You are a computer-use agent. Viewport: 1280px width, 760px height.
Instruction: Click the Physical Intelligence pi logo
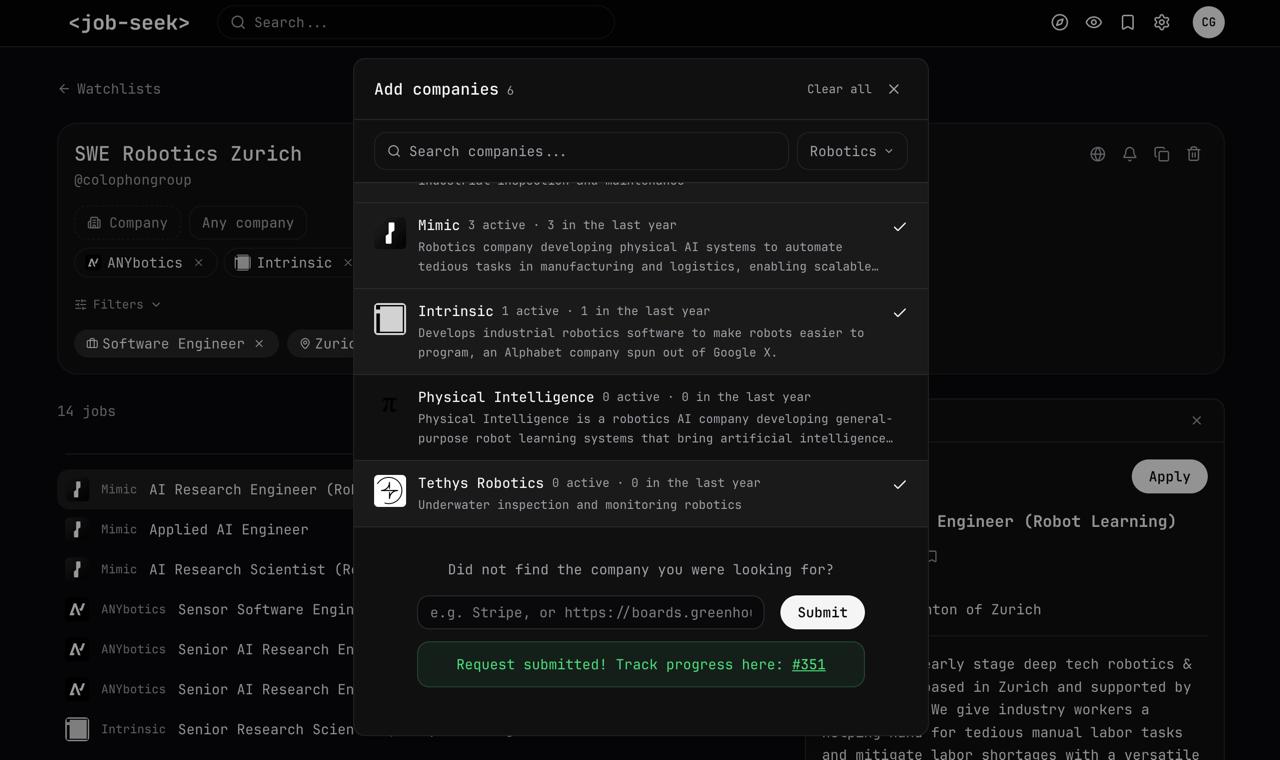(390, 405)
